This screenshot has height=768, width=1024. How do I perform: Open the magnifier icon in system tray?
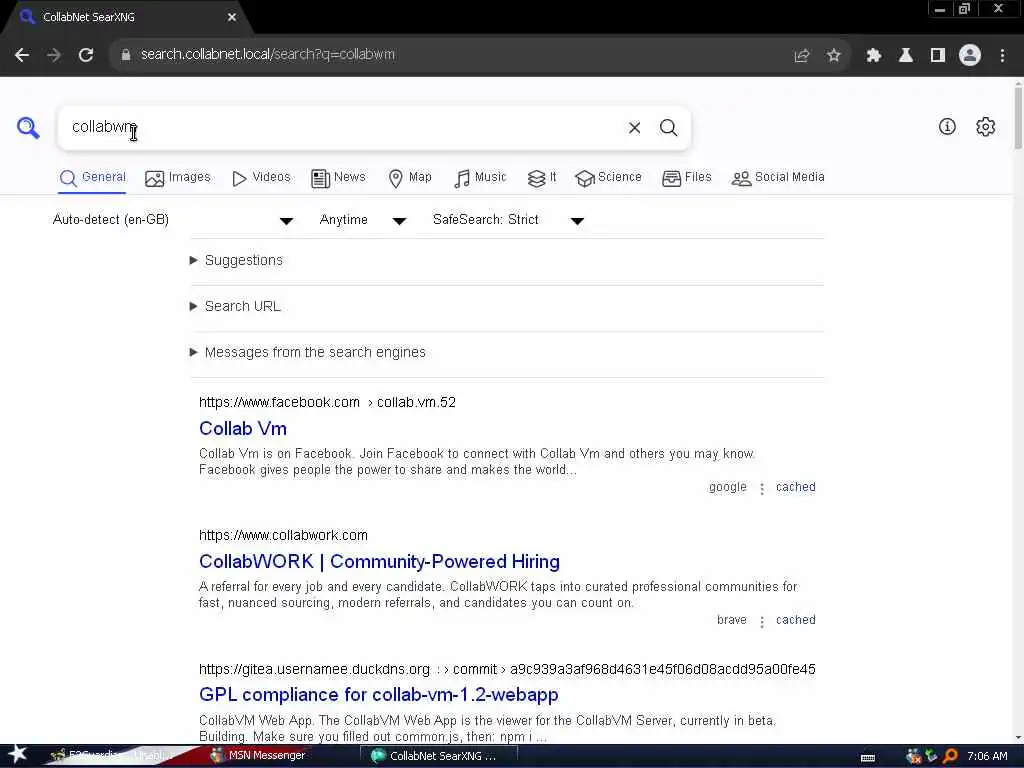coord(950,756)
